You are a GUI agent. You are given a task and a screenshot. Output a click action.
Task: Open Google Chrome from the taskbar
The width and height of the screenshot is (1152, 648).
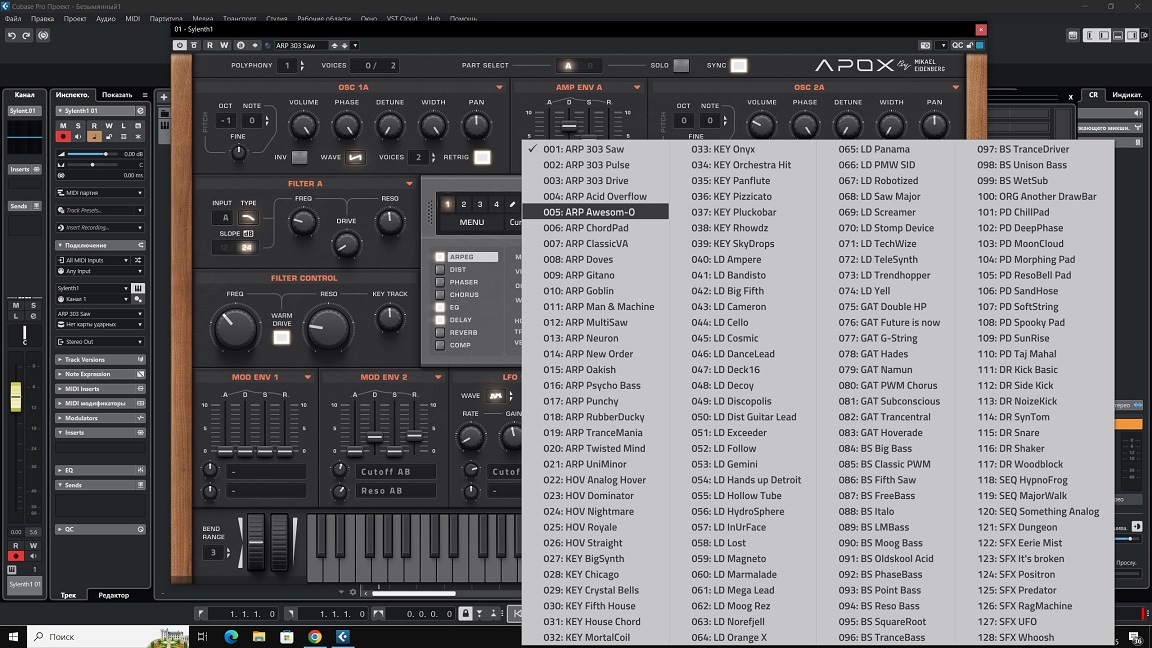(315, 636)
